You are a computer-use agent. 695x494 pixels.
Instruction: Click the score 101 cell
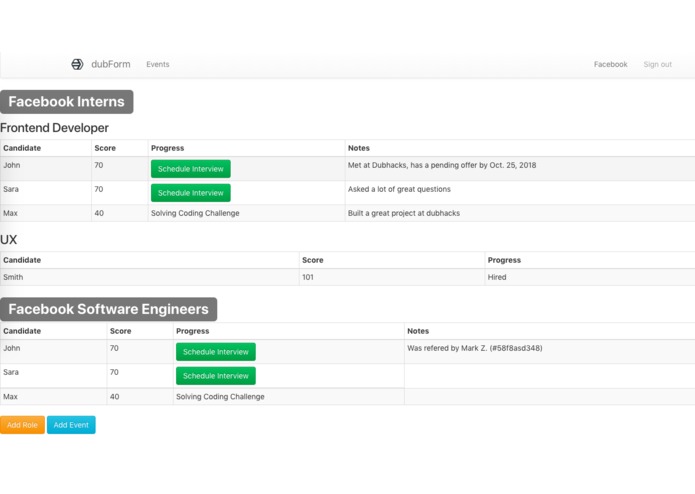392,277
